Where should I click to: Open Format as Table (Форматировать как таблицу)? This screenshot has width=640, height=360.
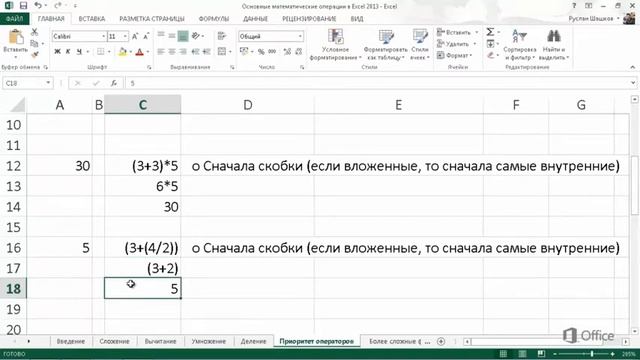pos(385,44)
